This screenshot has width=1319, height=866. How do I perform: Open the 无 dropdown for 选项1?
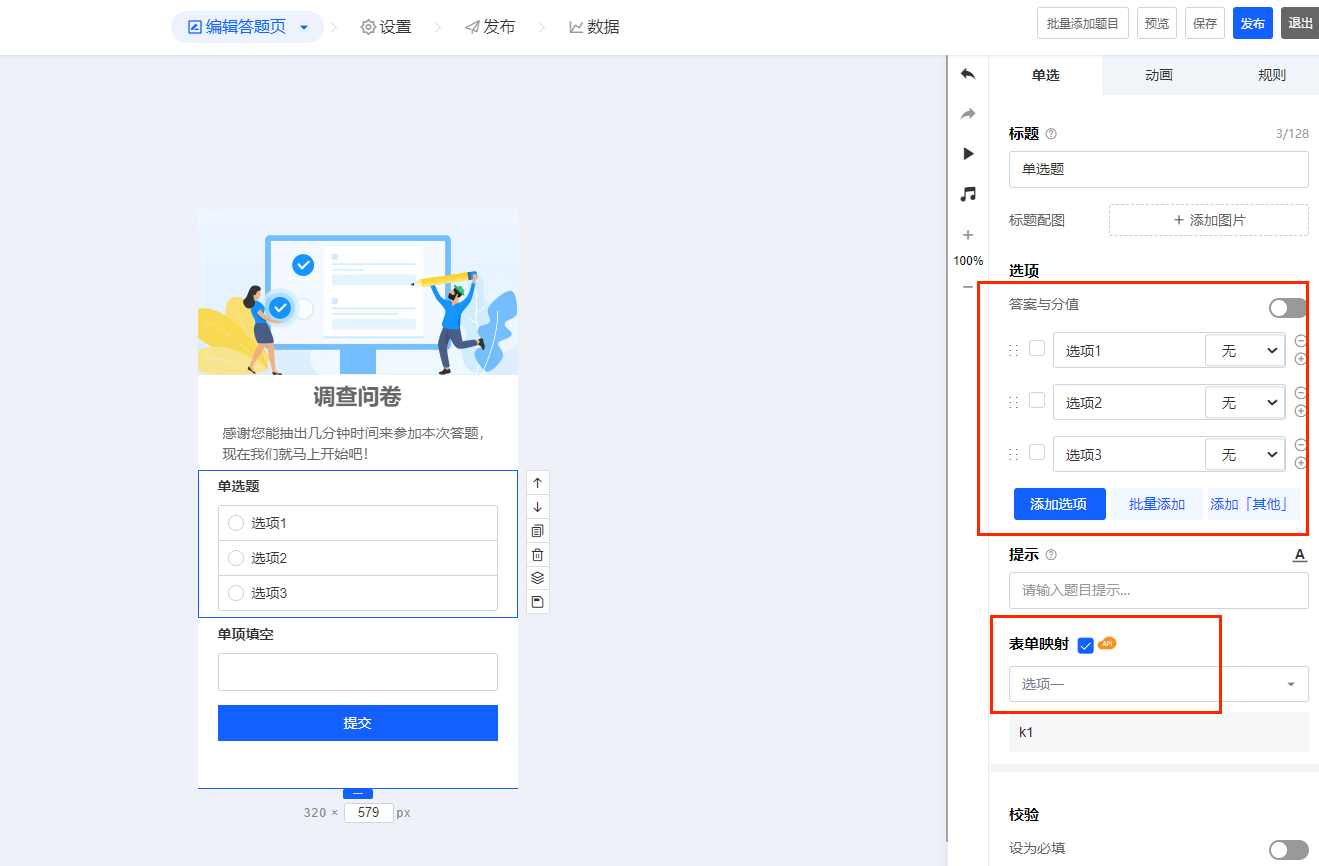[1244, 350]
